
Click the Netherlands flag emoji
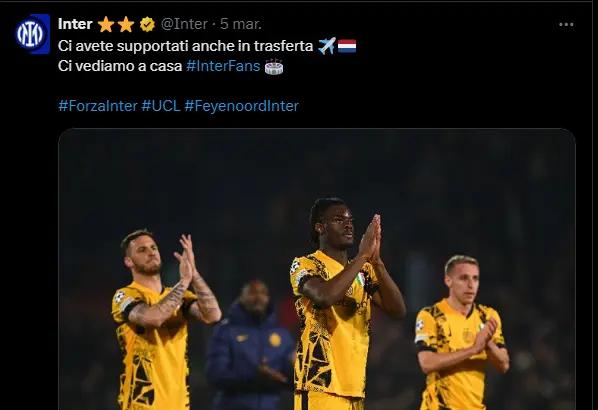click(x=347, y=46)
